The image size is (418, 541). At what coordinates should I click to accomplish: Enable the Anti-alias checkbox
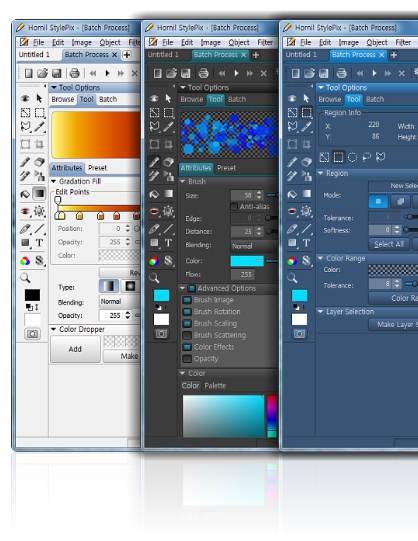234,207
